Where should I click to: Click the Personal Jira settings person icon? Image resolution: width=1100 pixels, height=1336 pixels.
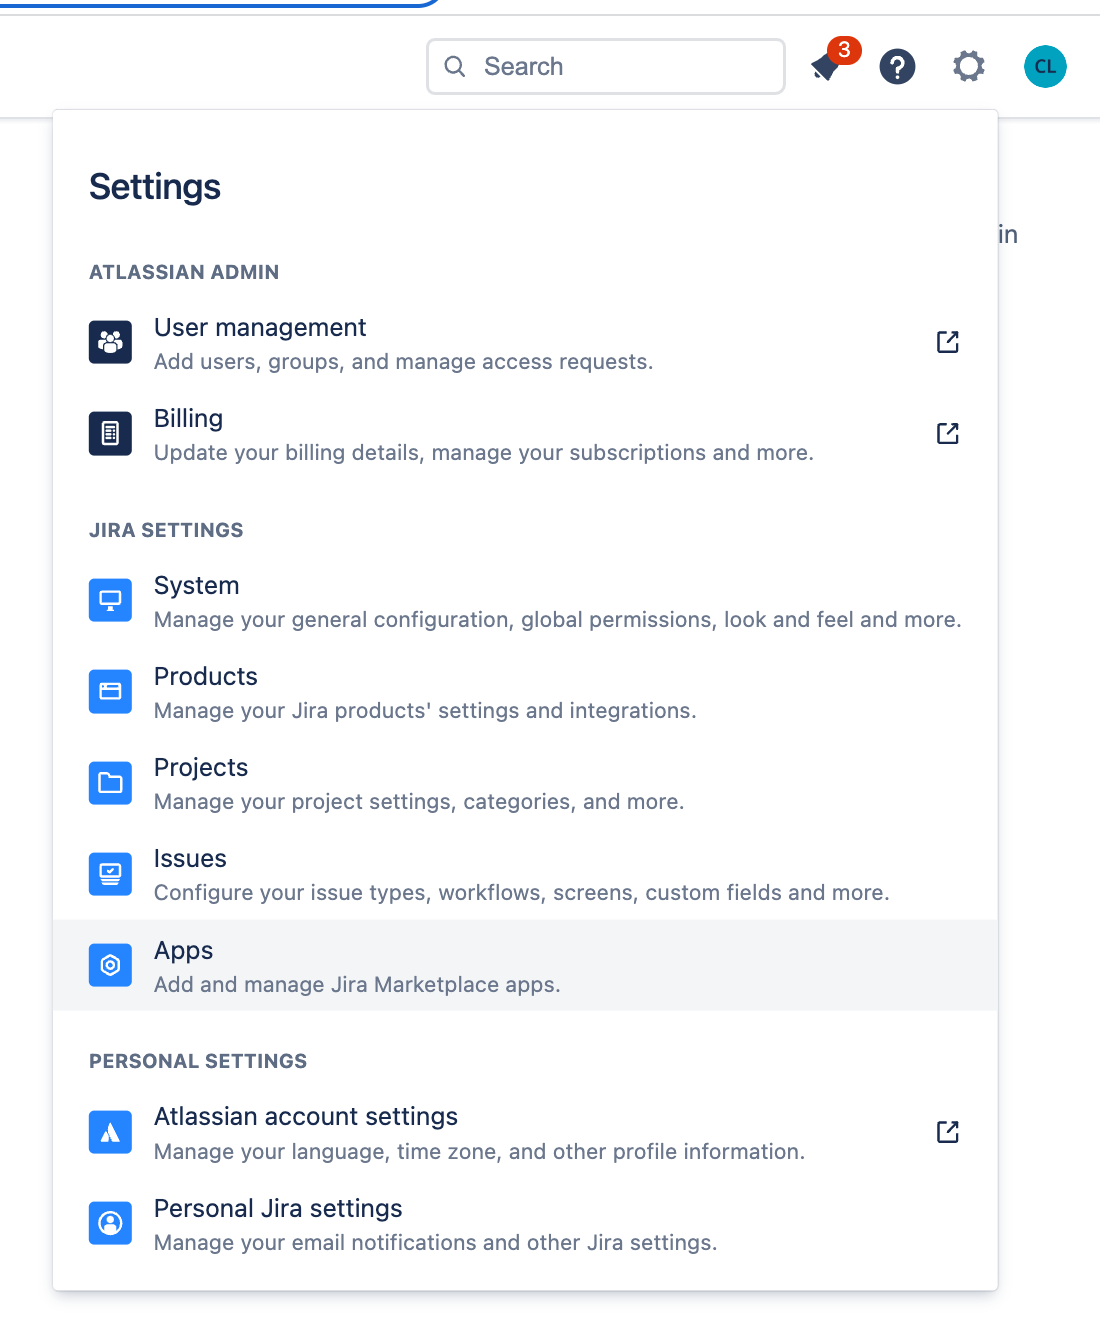[110, 1223]
